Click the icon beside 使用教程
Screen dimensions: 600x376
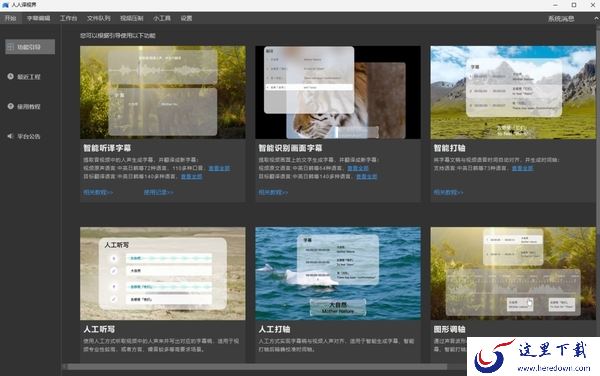click(11, 106)
